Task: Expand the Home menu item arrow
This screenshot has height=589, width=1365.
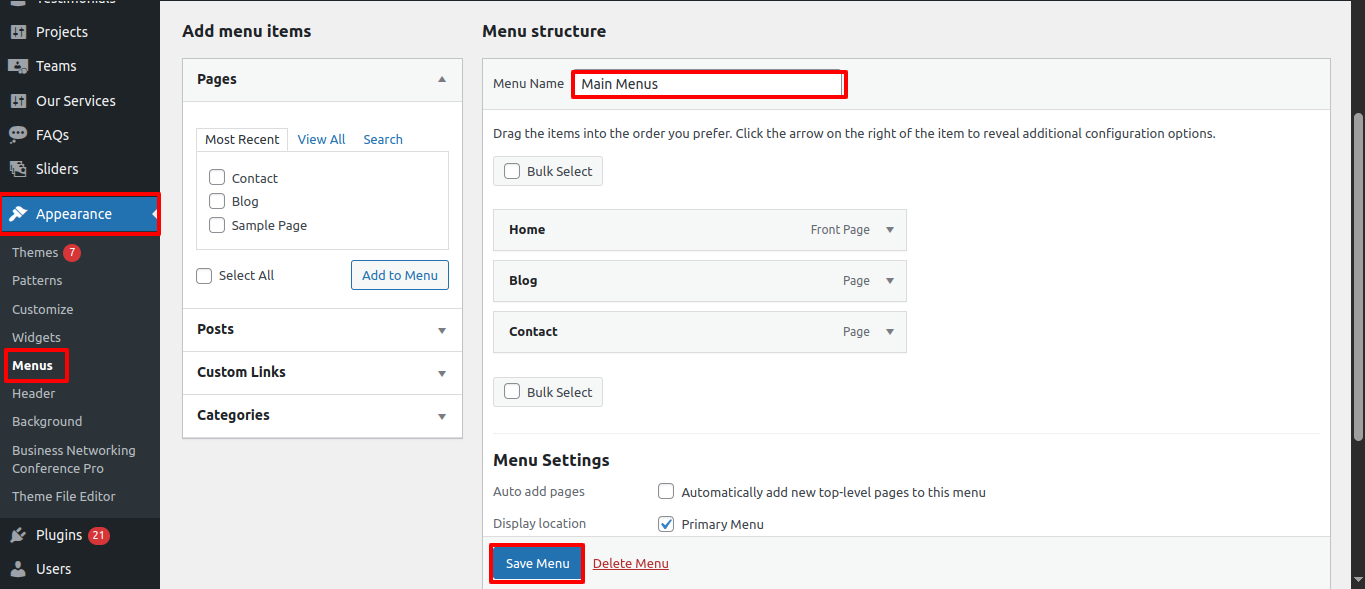Action: (890, 230)
